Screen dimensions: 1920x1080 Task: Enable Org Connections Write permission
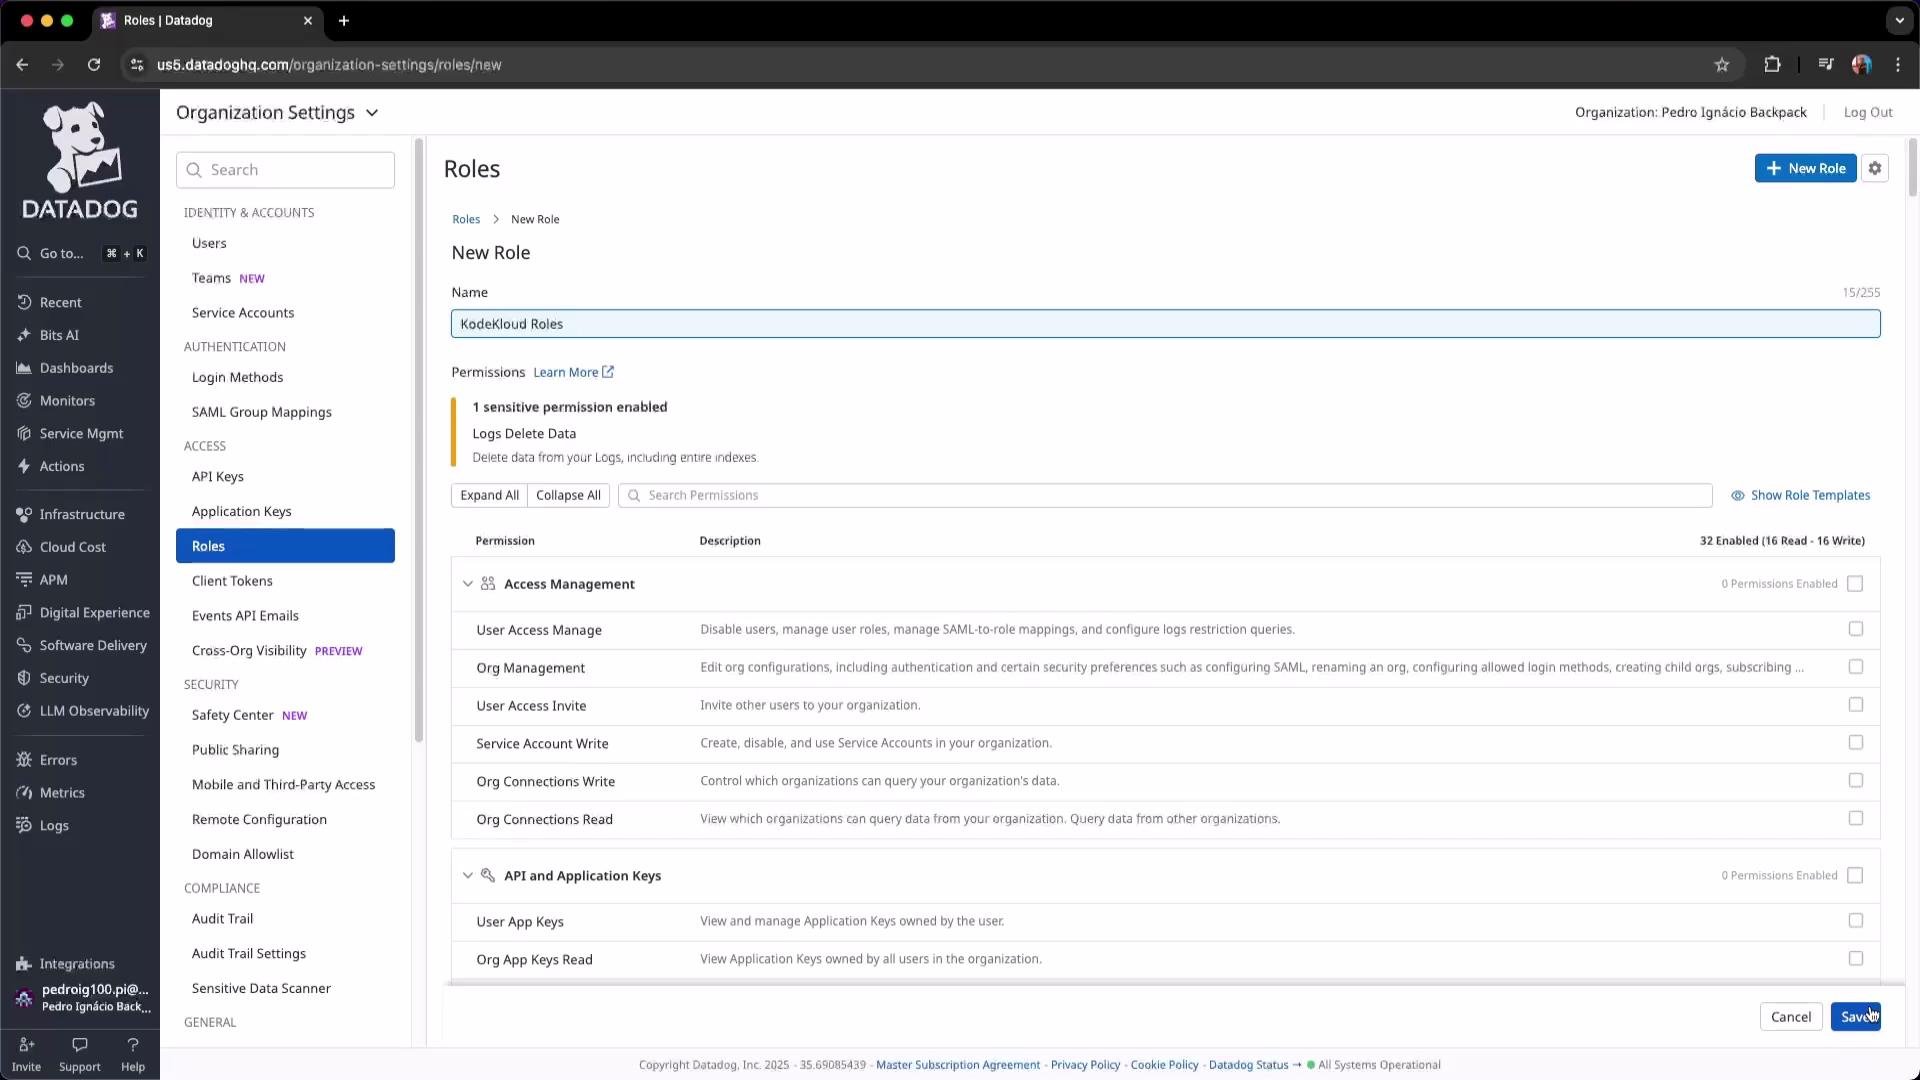pyautogui.click(x=1856, y=780)
